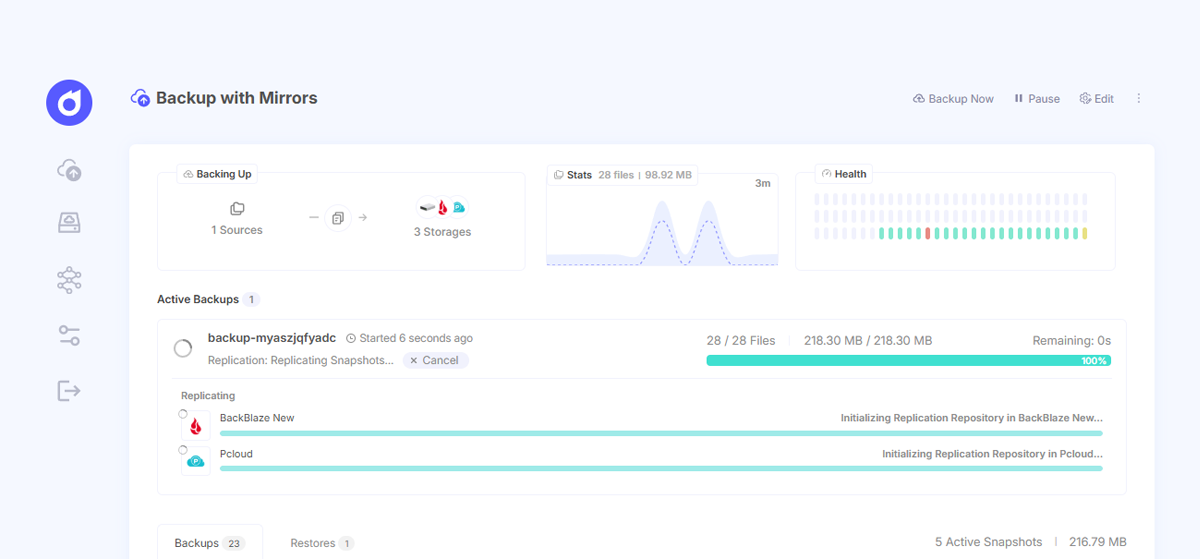Click the Sources files icon

[237, 209]
